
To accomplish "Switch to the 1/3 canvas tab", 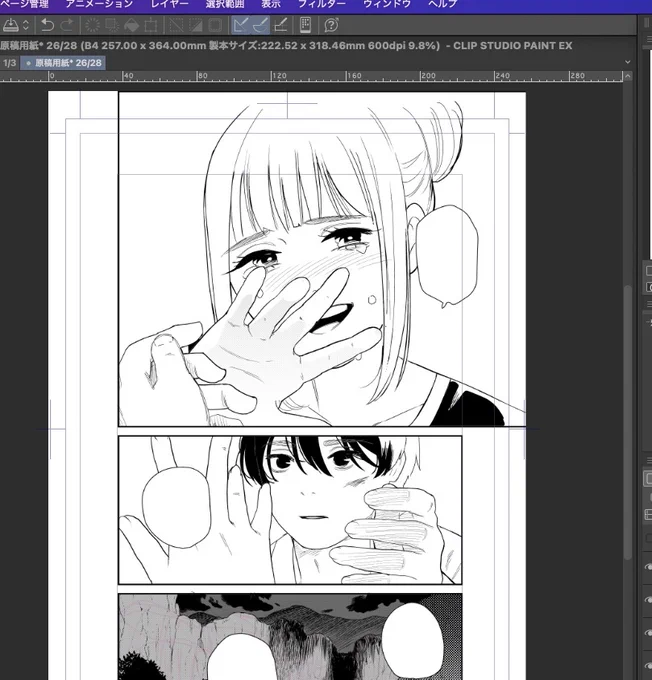I will tap(10, 63).
